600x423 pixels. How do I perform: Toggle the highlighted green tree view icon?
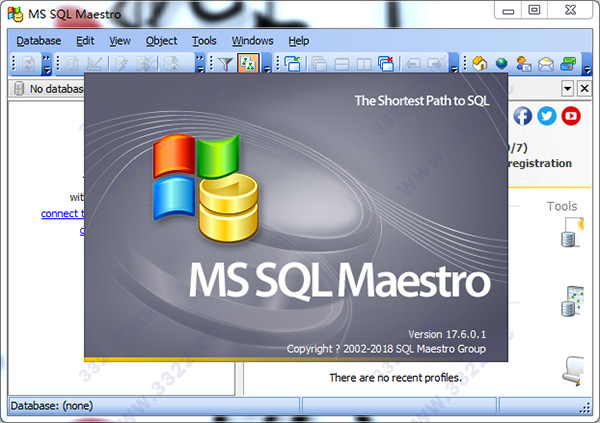pos(248,64)
